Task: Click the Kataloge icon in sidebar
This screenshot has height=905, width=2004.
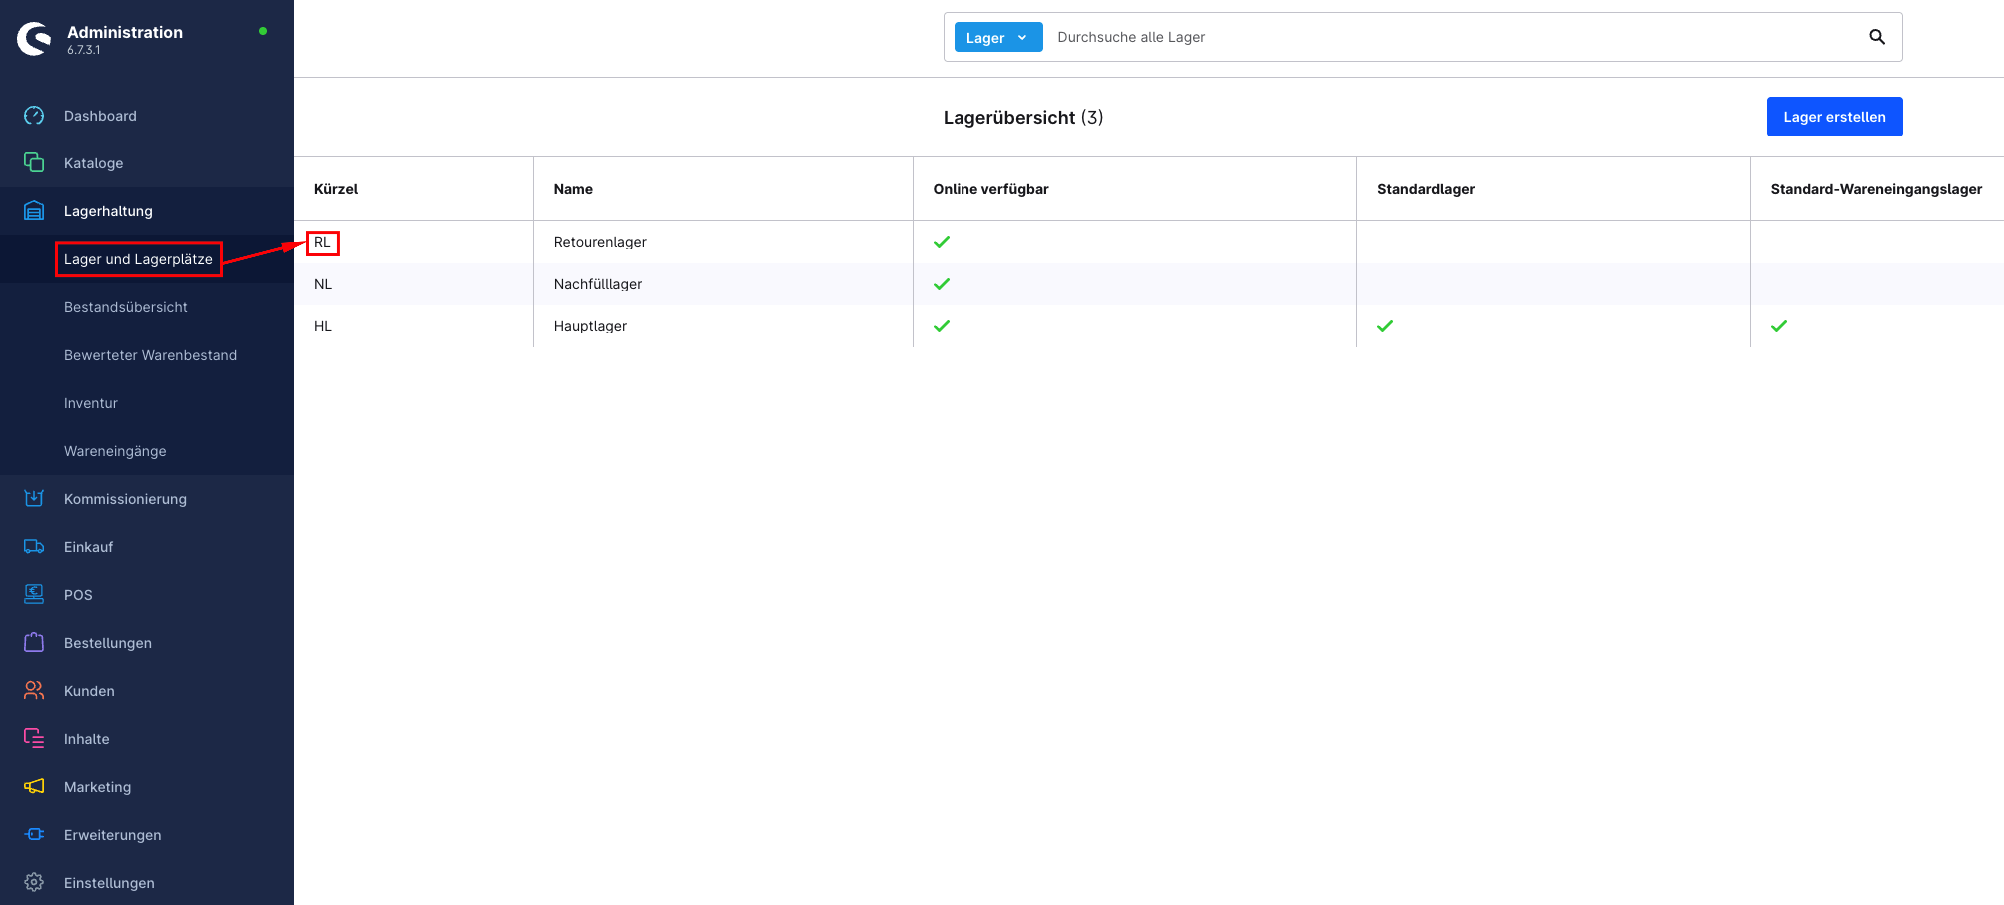Action: tap(34, 162)
